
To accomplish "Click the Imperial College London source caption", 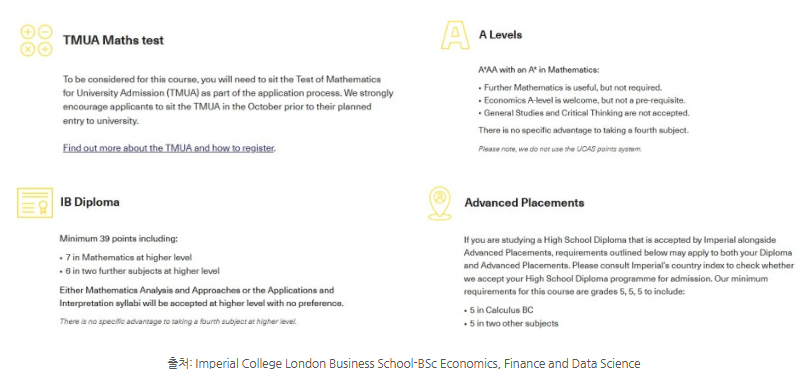I will coord(404,364).
